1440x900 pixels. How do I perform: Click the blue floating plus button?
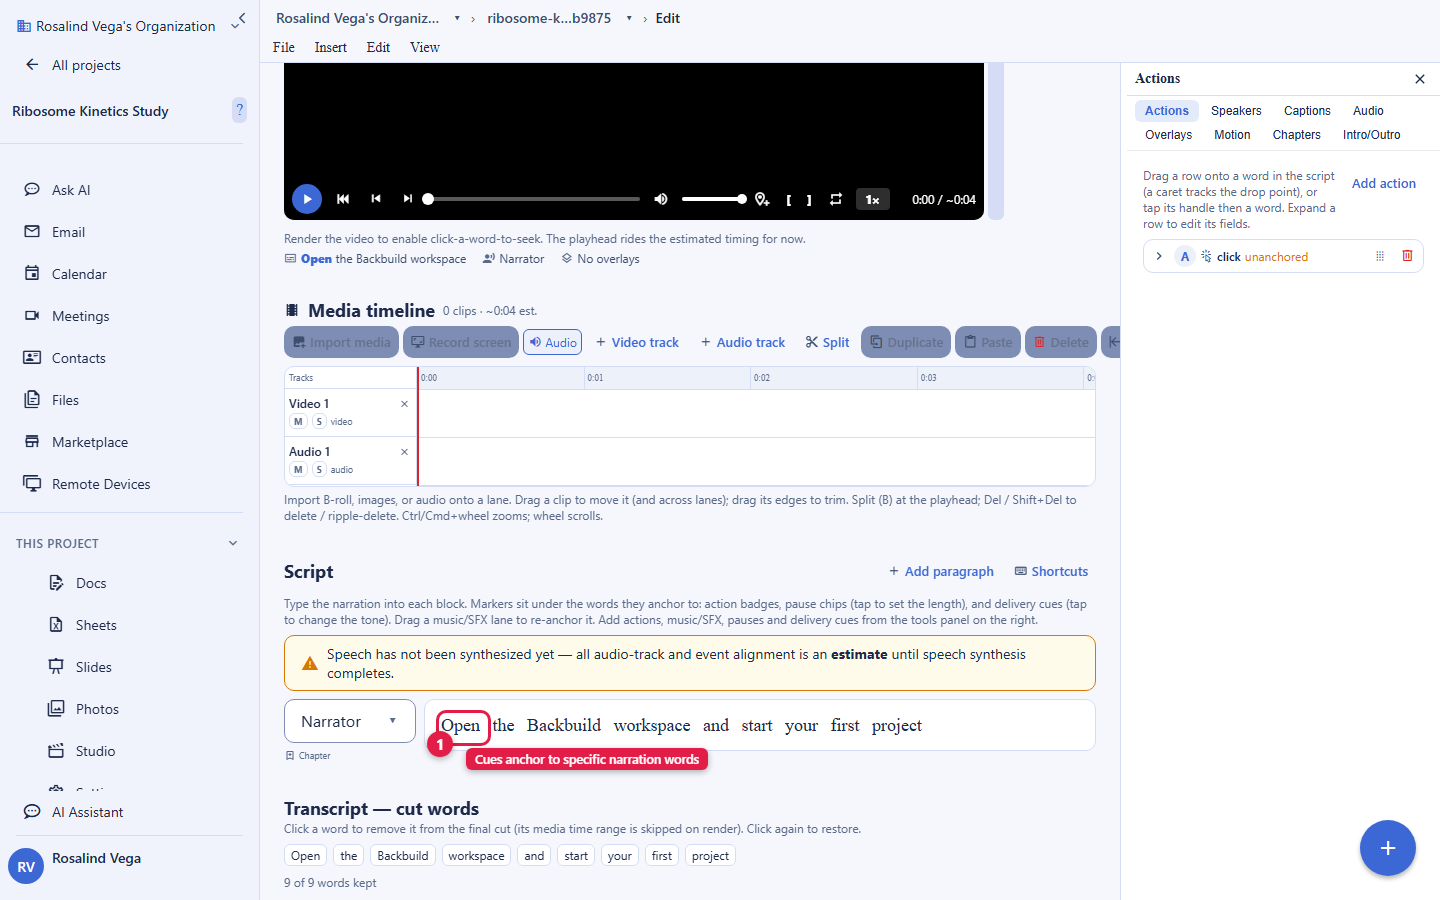pos(1388,848)
